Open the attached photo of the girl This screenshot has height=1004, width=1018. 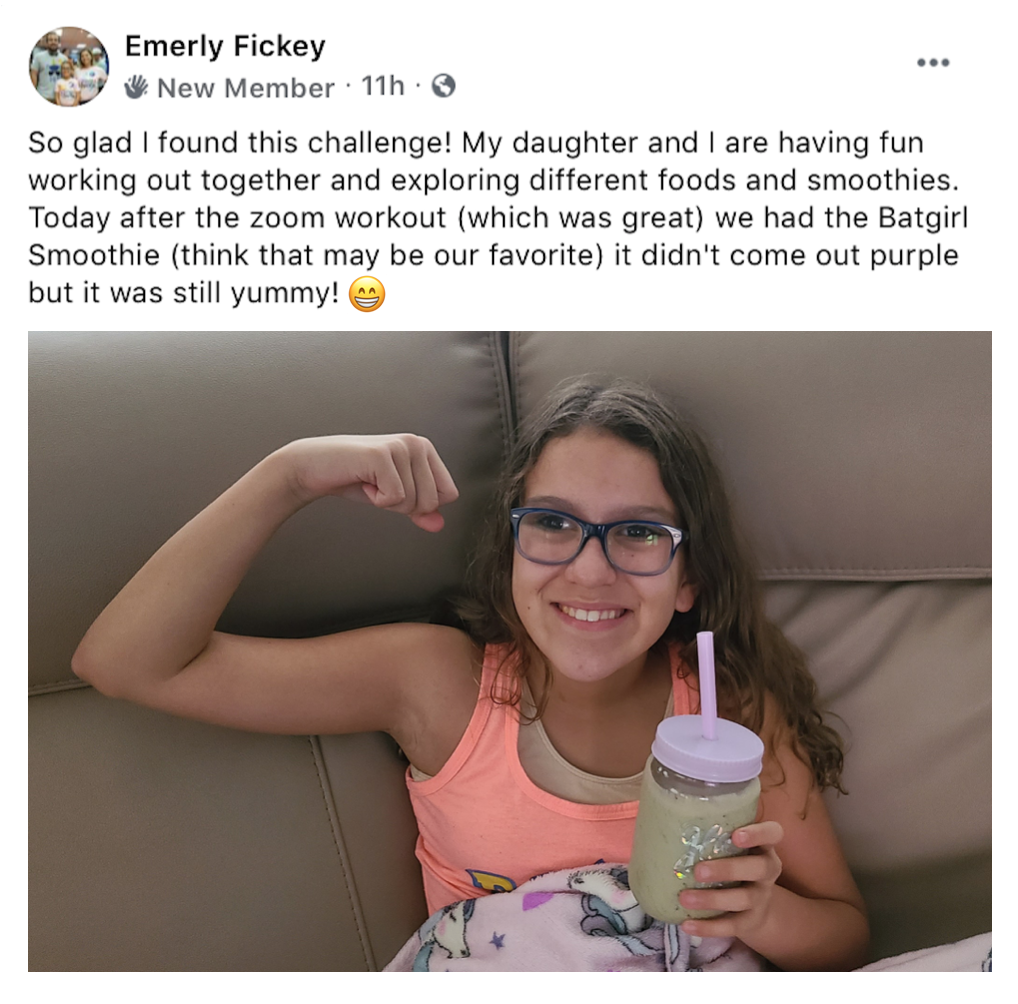point(510,651)
